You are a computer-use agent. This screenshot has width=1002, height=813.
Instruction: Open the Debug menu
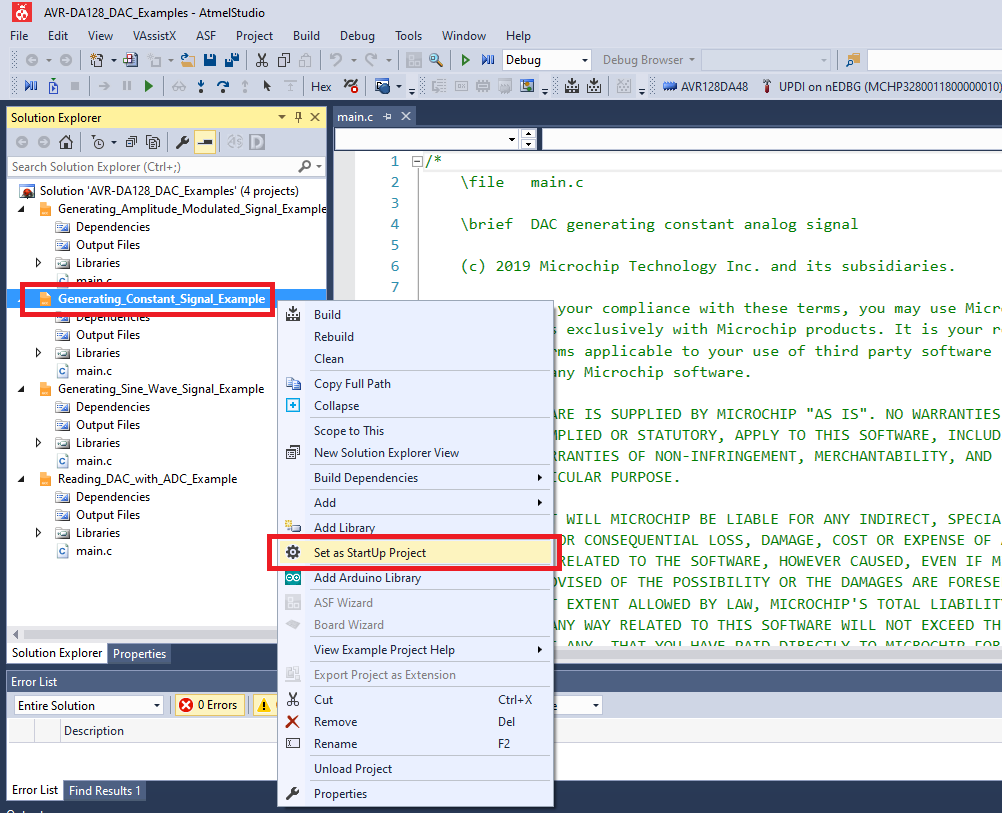(357, 36)
